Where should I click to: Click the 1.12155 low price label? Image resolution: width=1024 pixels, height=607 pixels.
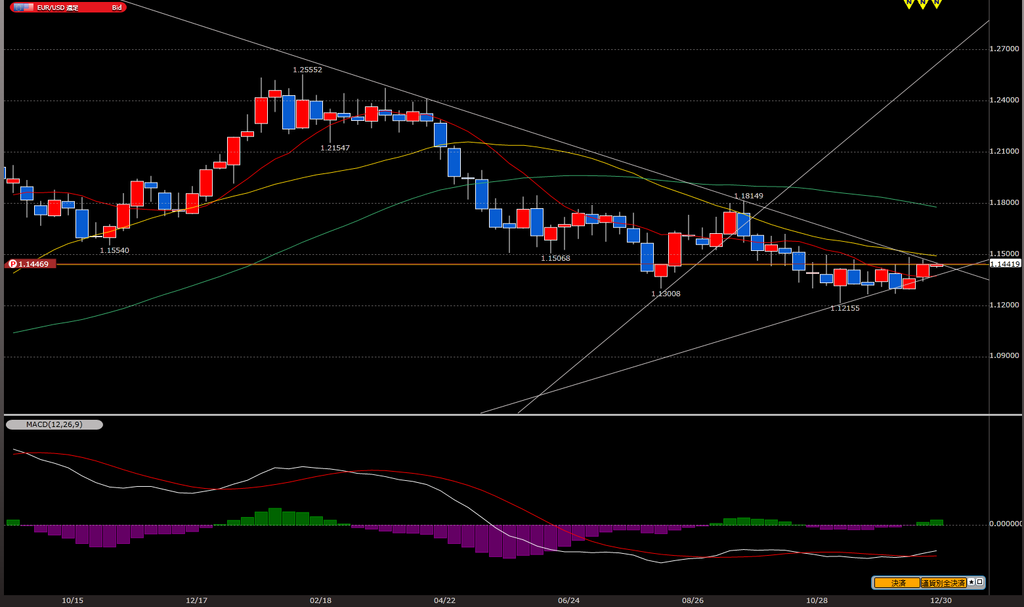[x=845, y=308]
